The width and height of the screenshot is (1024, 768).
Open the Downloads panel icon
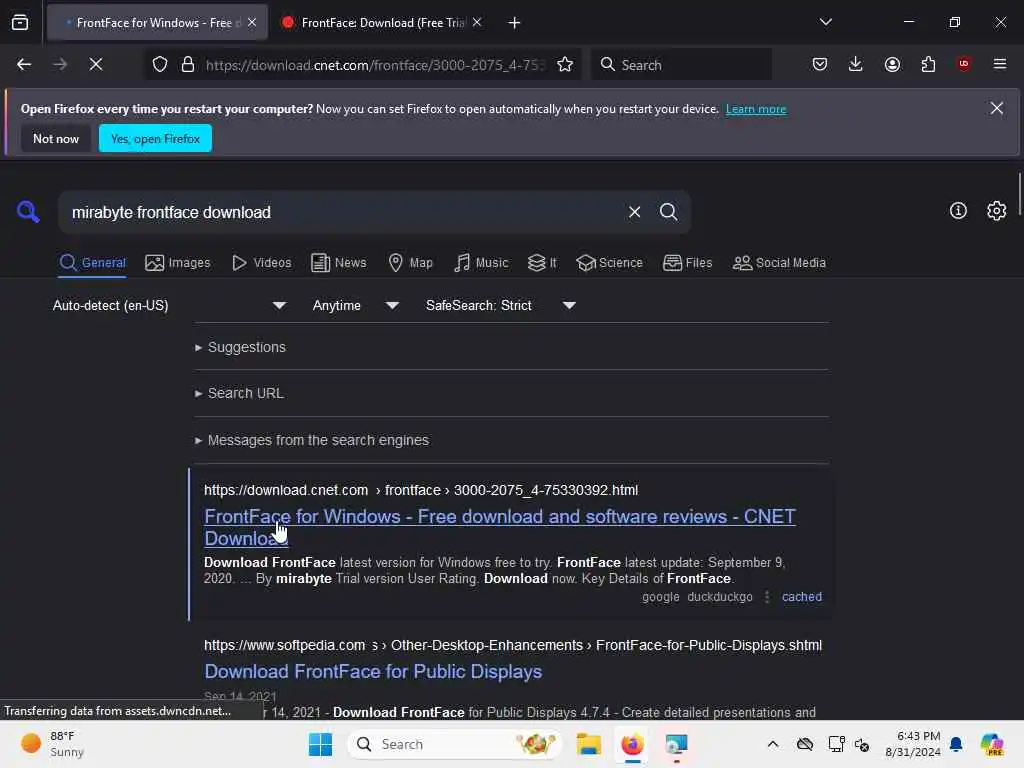pyautogui.click(x=856, y=64)
